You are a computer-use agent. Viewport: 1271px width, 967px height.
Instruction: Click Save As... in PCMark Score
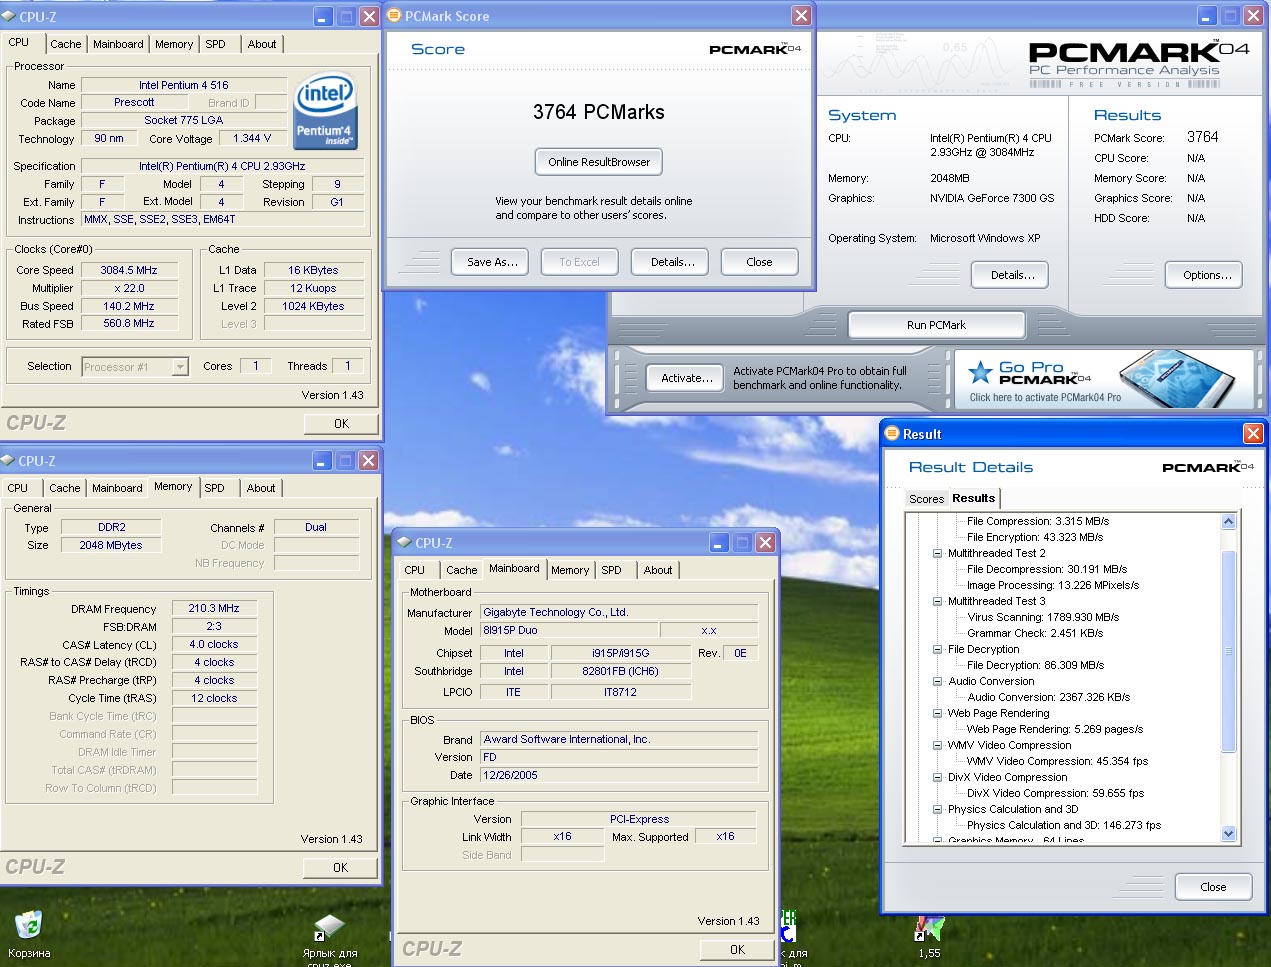pos(492,262)
